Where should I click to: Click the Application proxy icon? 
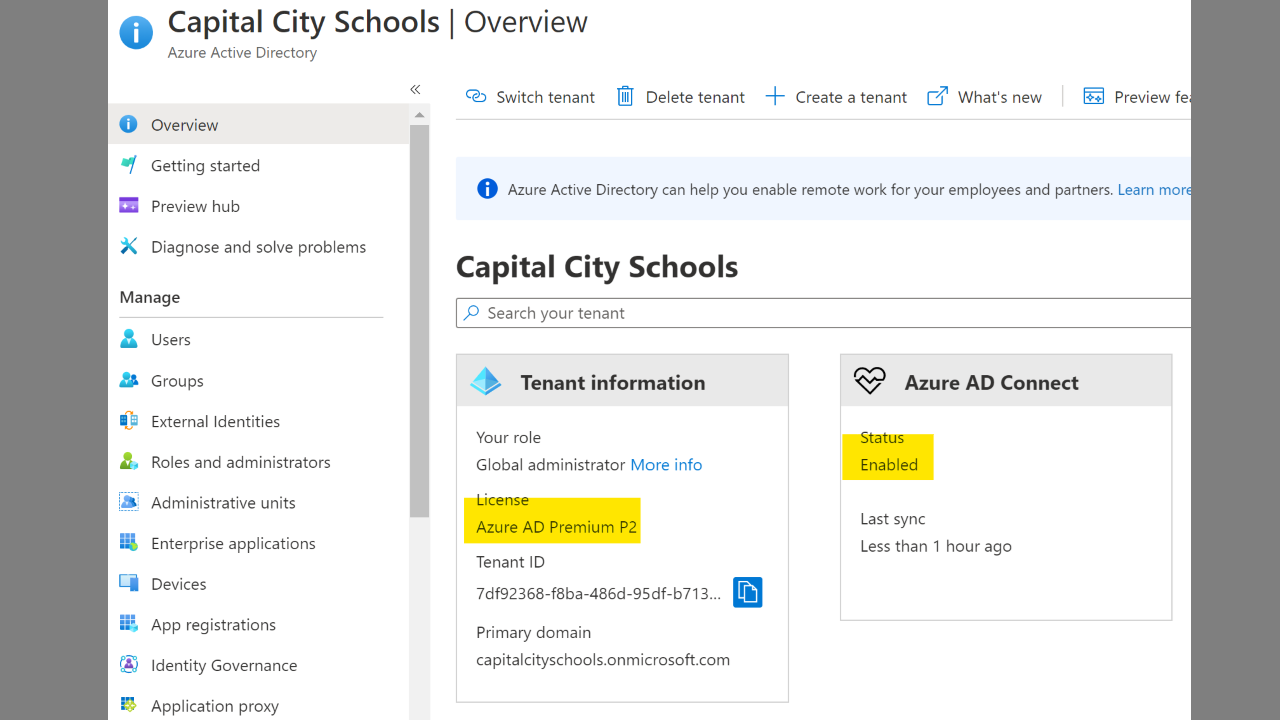(x=128, y=705)
